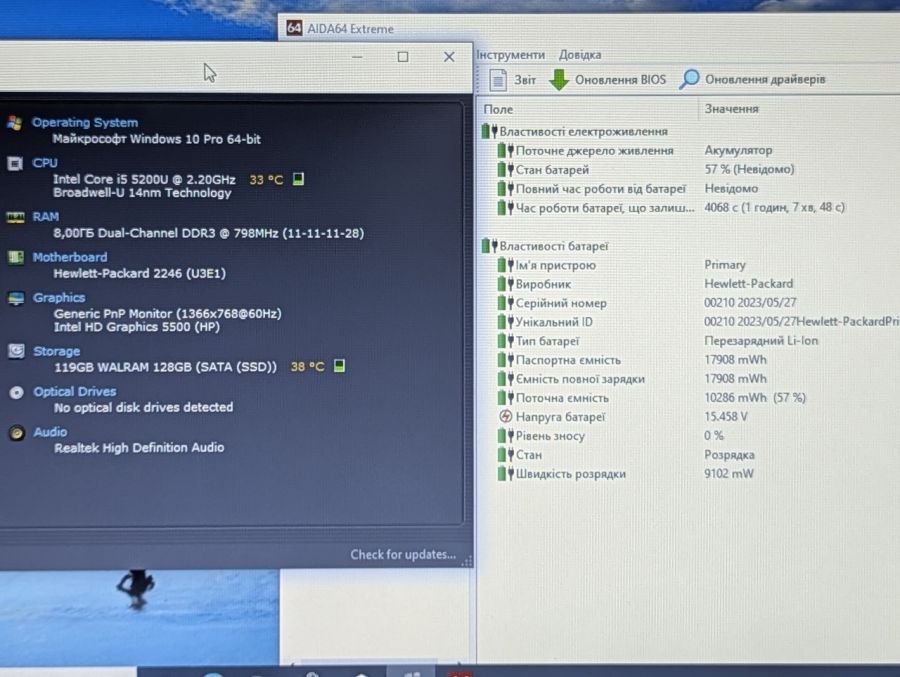Viewport: 900px width, 677px height.
Task: Click the Optical Drives disc icon
Action: [x=16, y=392]
